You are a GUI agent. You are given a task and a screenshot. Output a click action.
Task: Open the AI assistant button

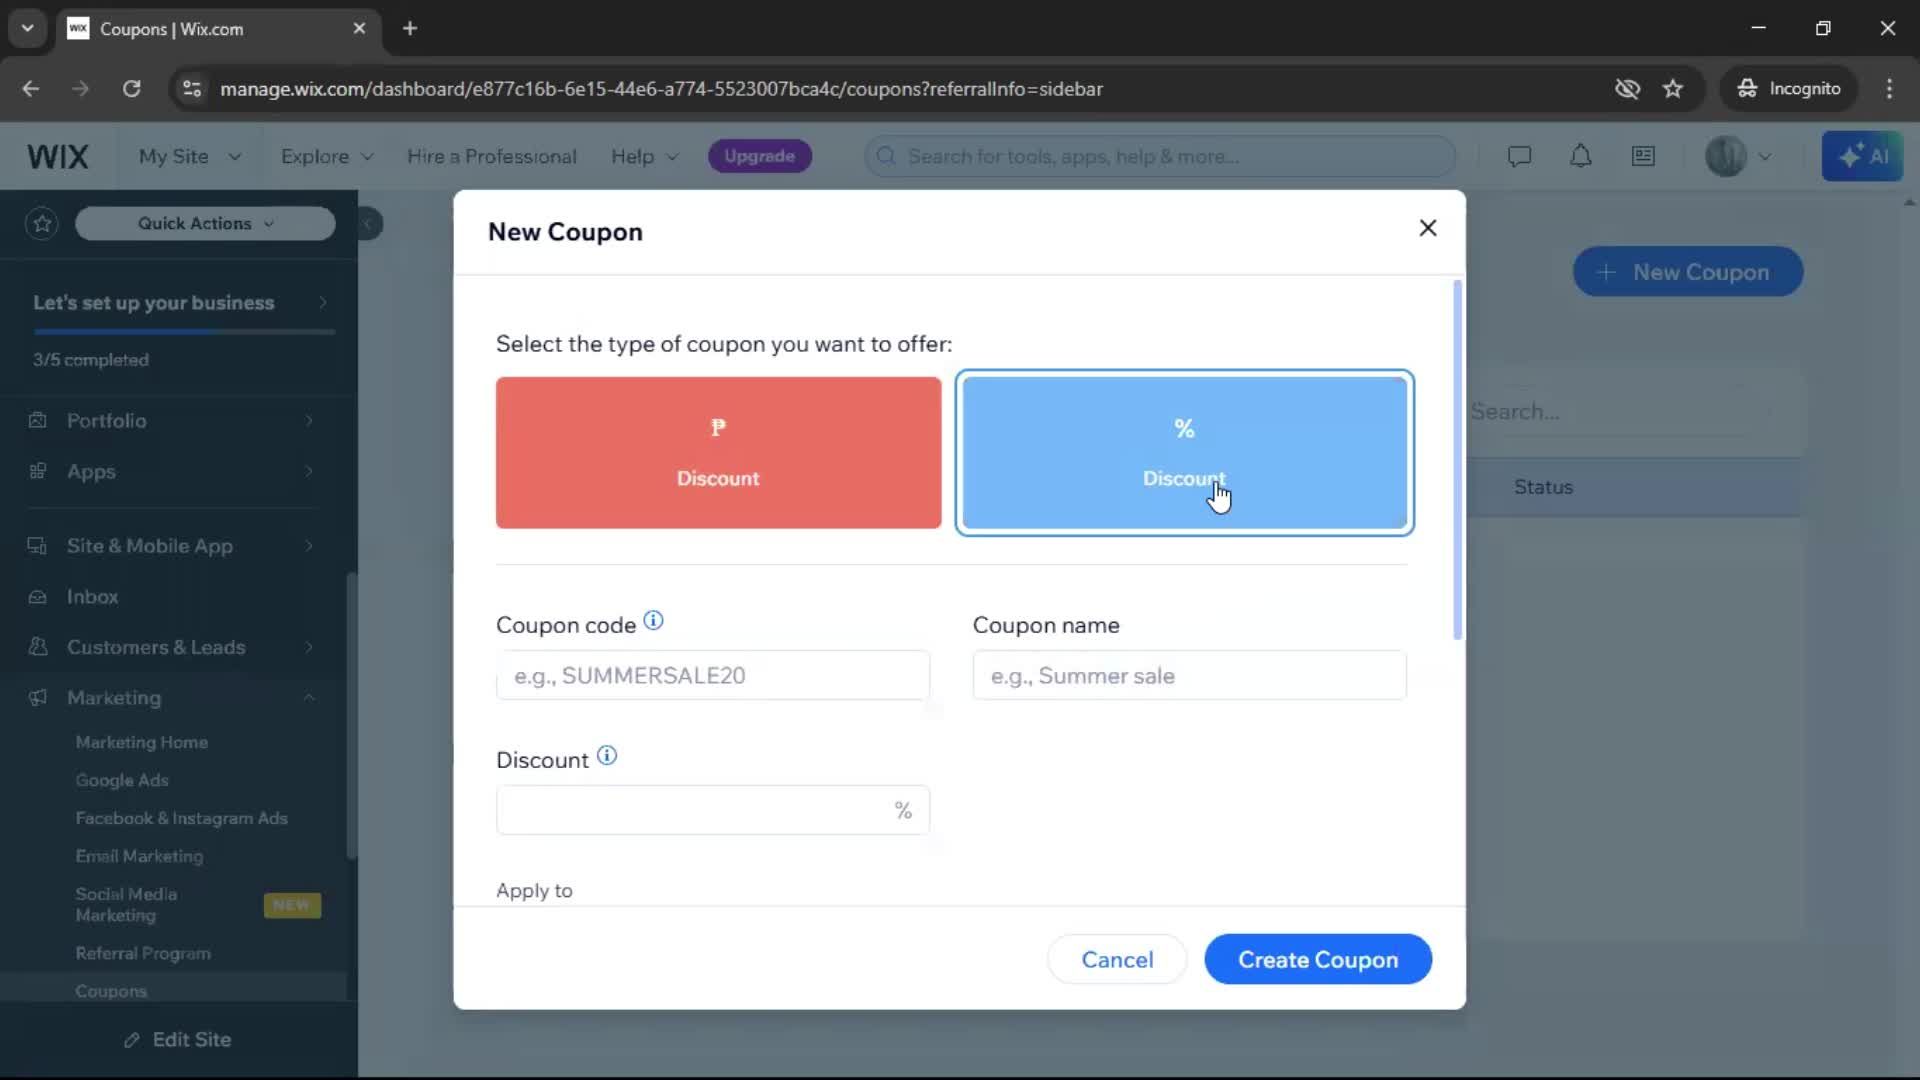pyautogui.click(x=1862, y=156)
